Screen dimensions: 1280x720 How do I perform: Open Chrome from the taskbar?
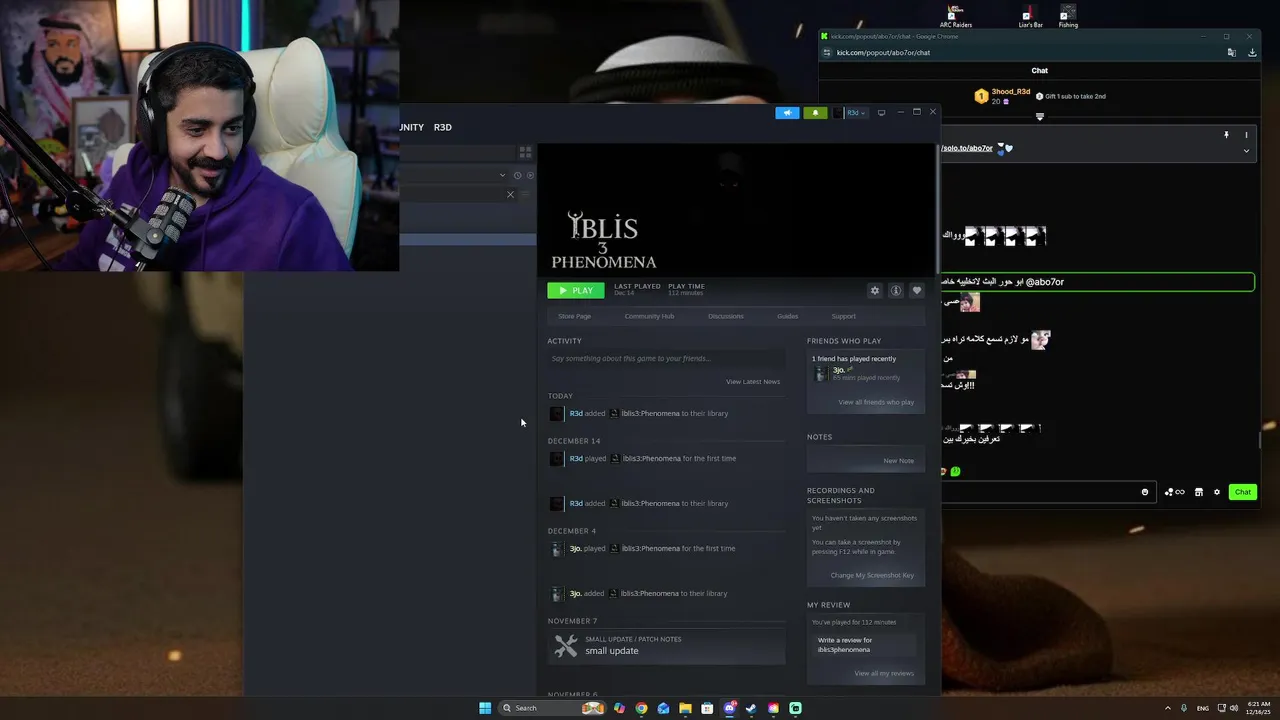641,708
